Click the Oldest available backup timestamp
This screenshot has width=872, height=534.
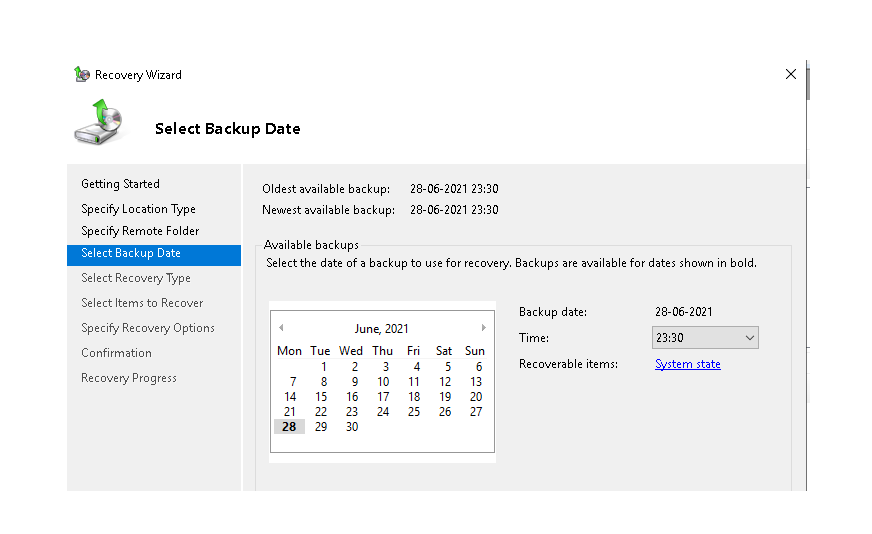[454, 189]
